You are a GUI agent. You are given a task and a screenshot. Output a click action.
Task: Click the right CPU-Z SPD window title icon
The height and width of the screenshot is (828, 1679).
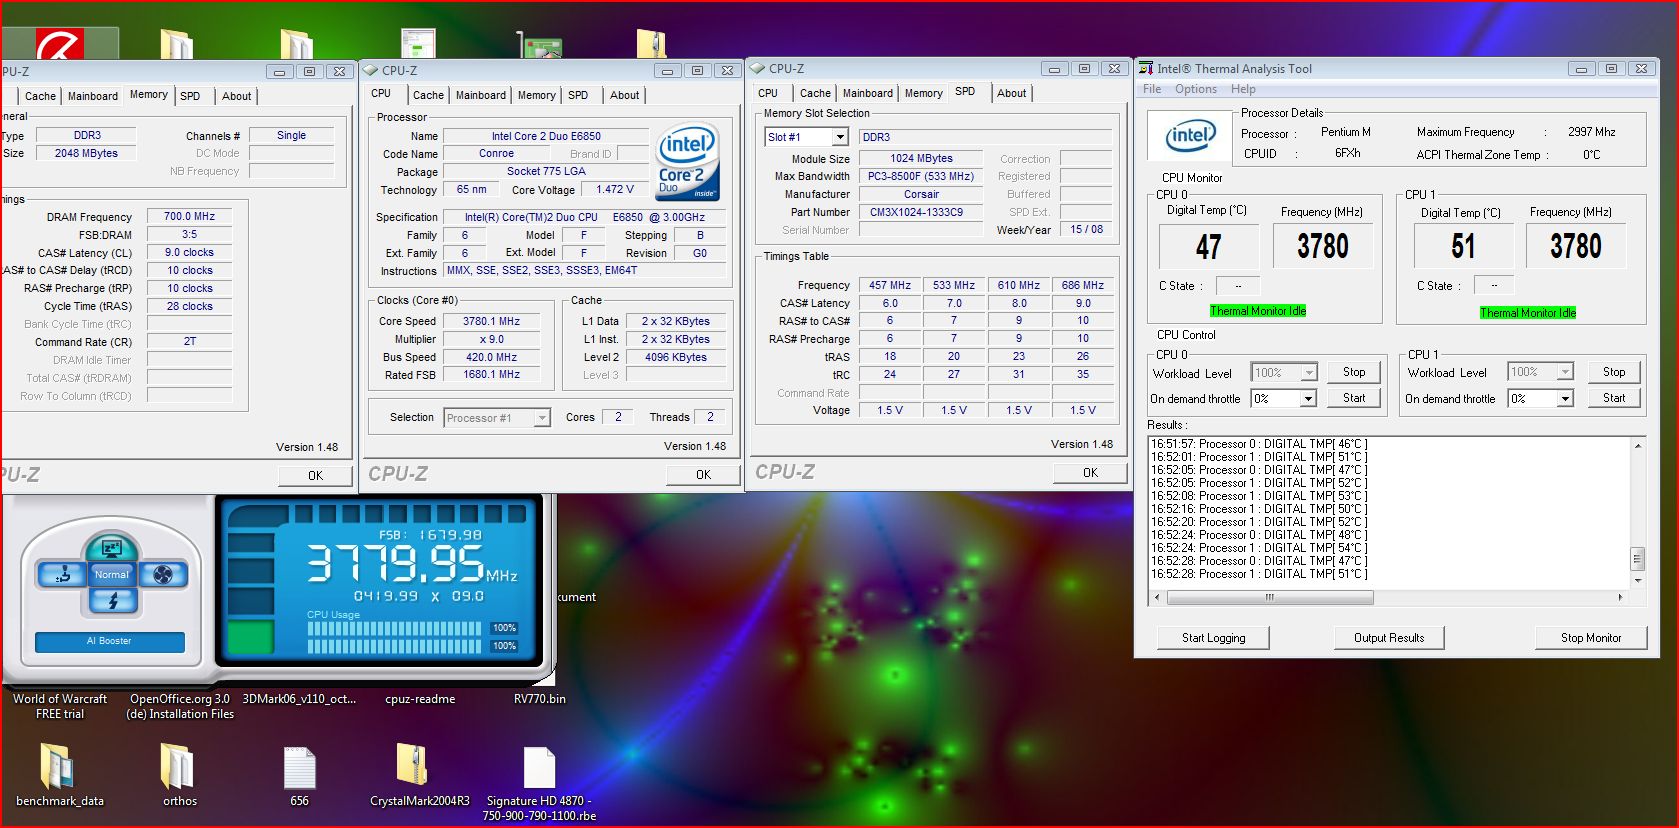pos(758,68)
